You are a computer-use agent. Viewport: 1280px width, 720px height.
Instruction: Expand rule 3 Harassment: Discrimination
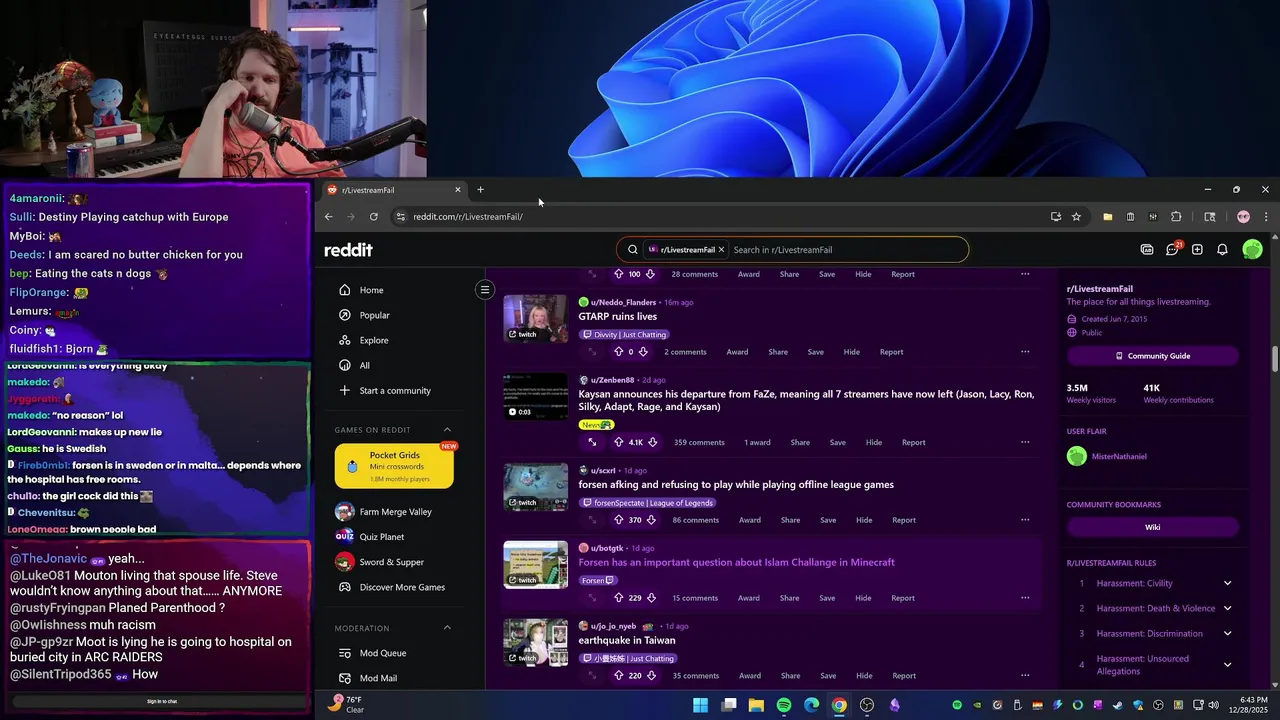pyautogui.click(x=1227, y=633)
